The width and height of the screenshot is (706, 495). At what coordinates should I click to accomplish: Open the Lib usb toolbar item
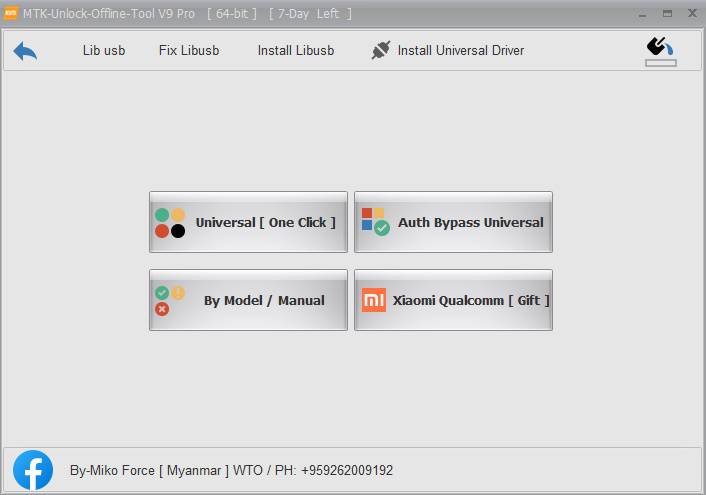104,50
